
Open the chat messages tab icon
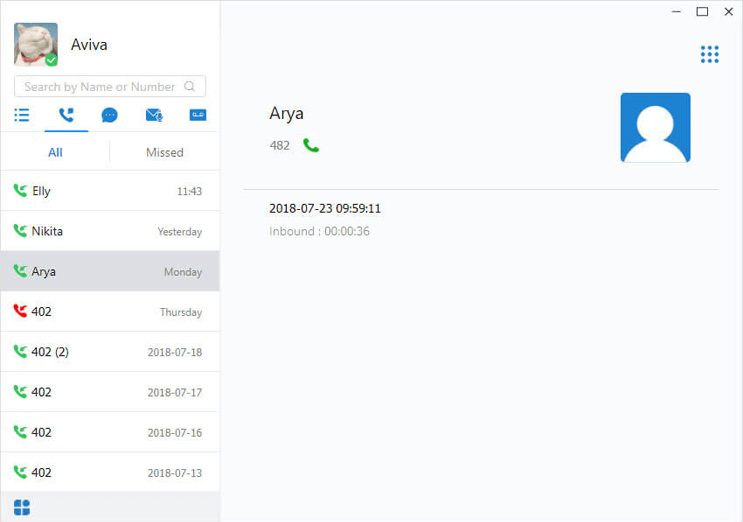click(109, 115)
